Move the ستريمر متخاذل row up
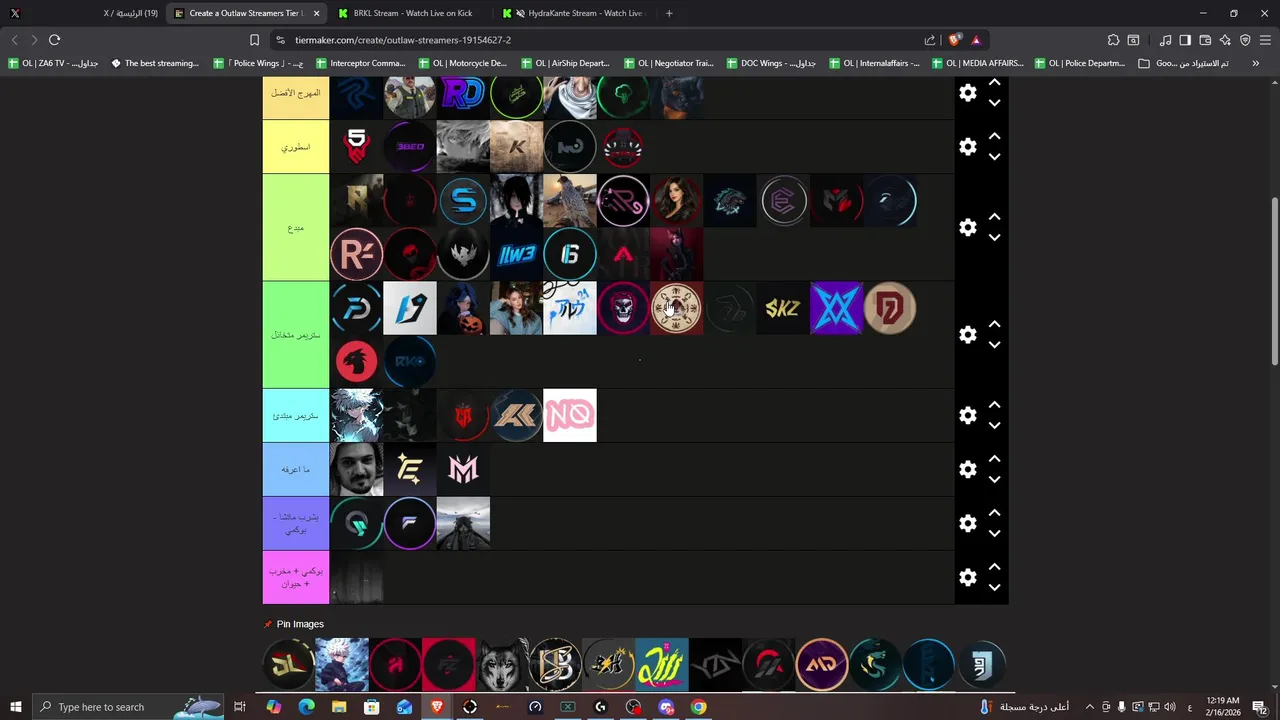The width and height of the screenshot is (1280, 720). point(994,324)
